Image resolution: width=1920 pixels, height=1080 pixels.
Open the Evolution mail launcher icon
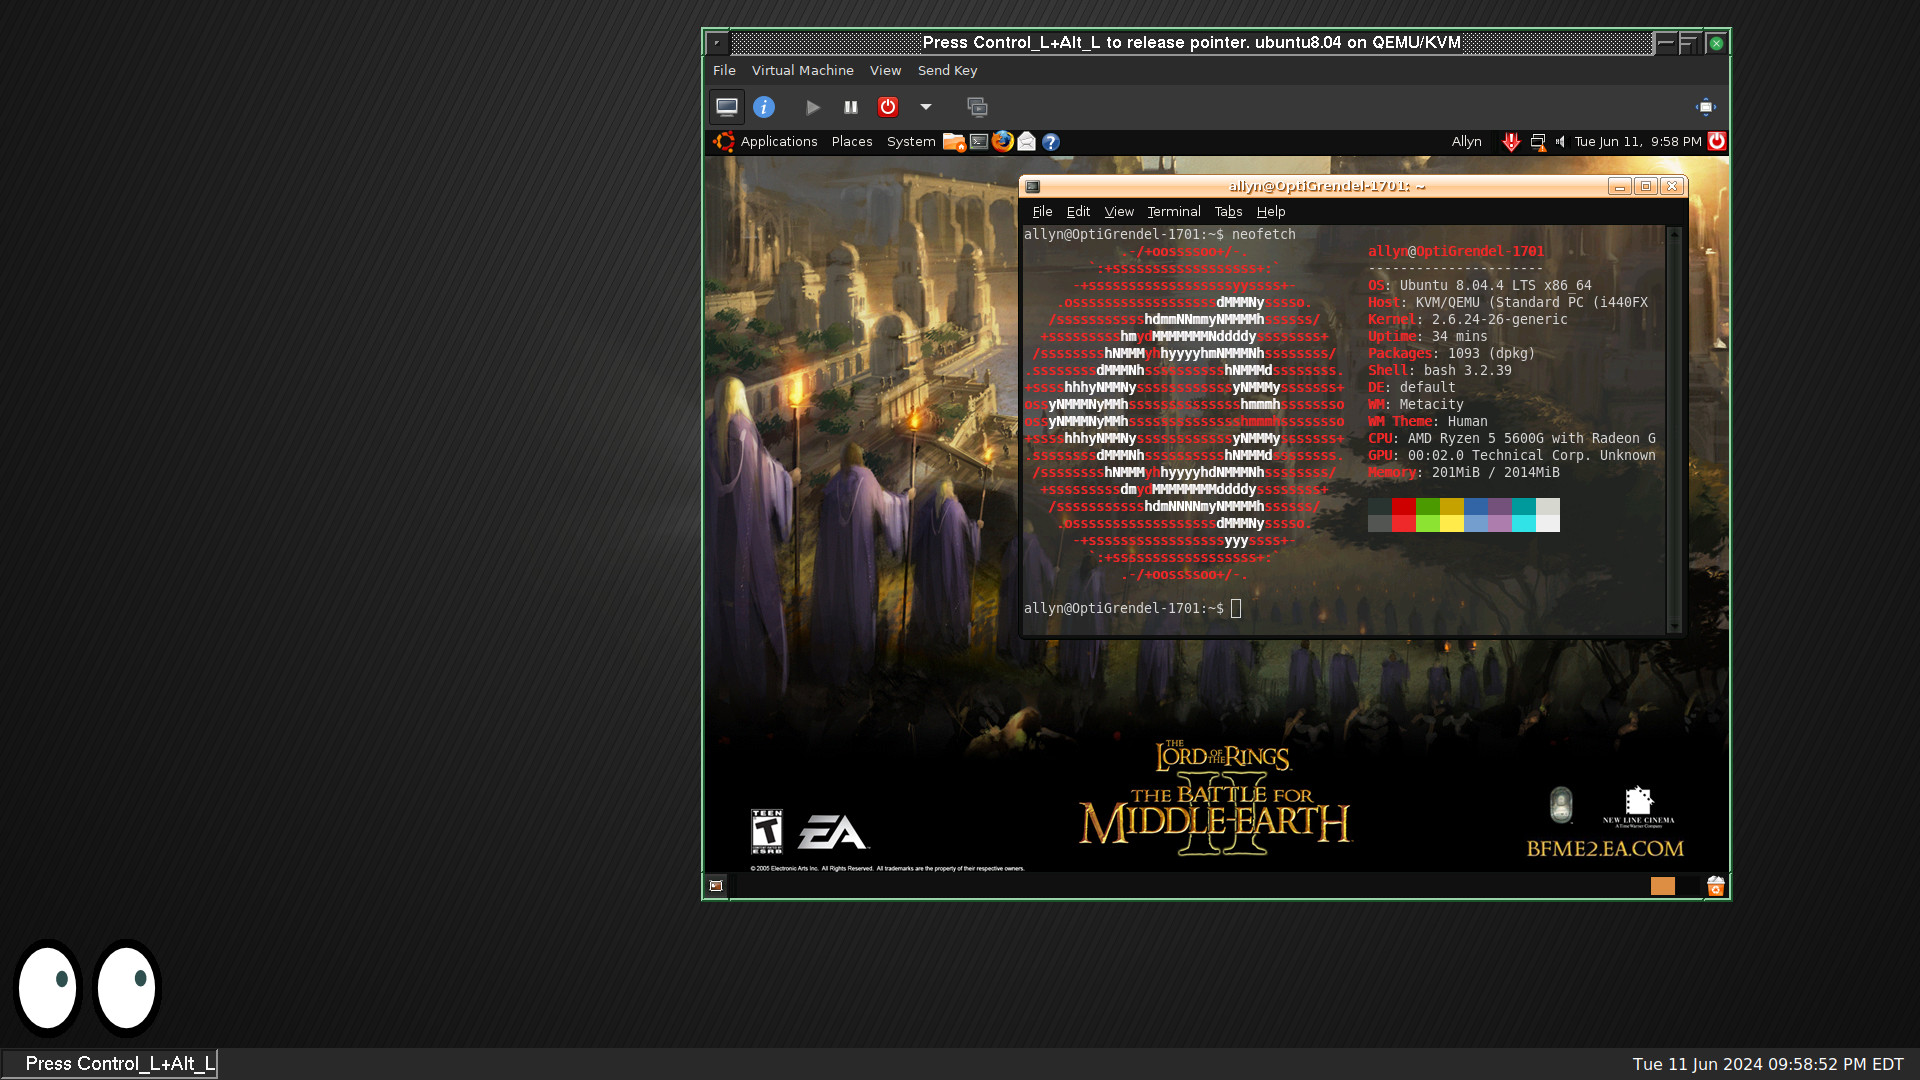tap(1026, 142)
